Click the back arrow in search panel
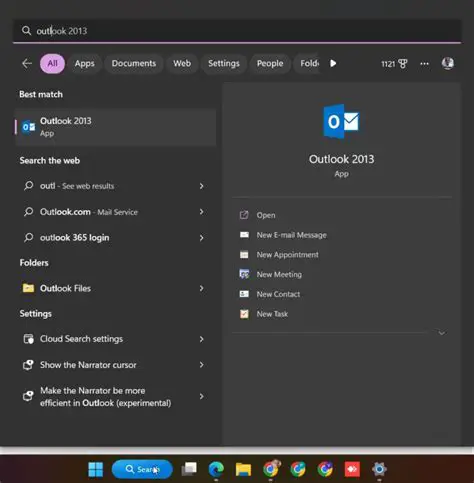 (x=27, y=63)
